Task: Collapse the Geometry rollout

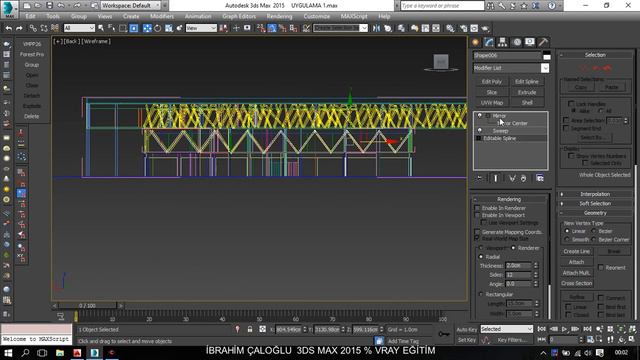Action: pos(595,213)
